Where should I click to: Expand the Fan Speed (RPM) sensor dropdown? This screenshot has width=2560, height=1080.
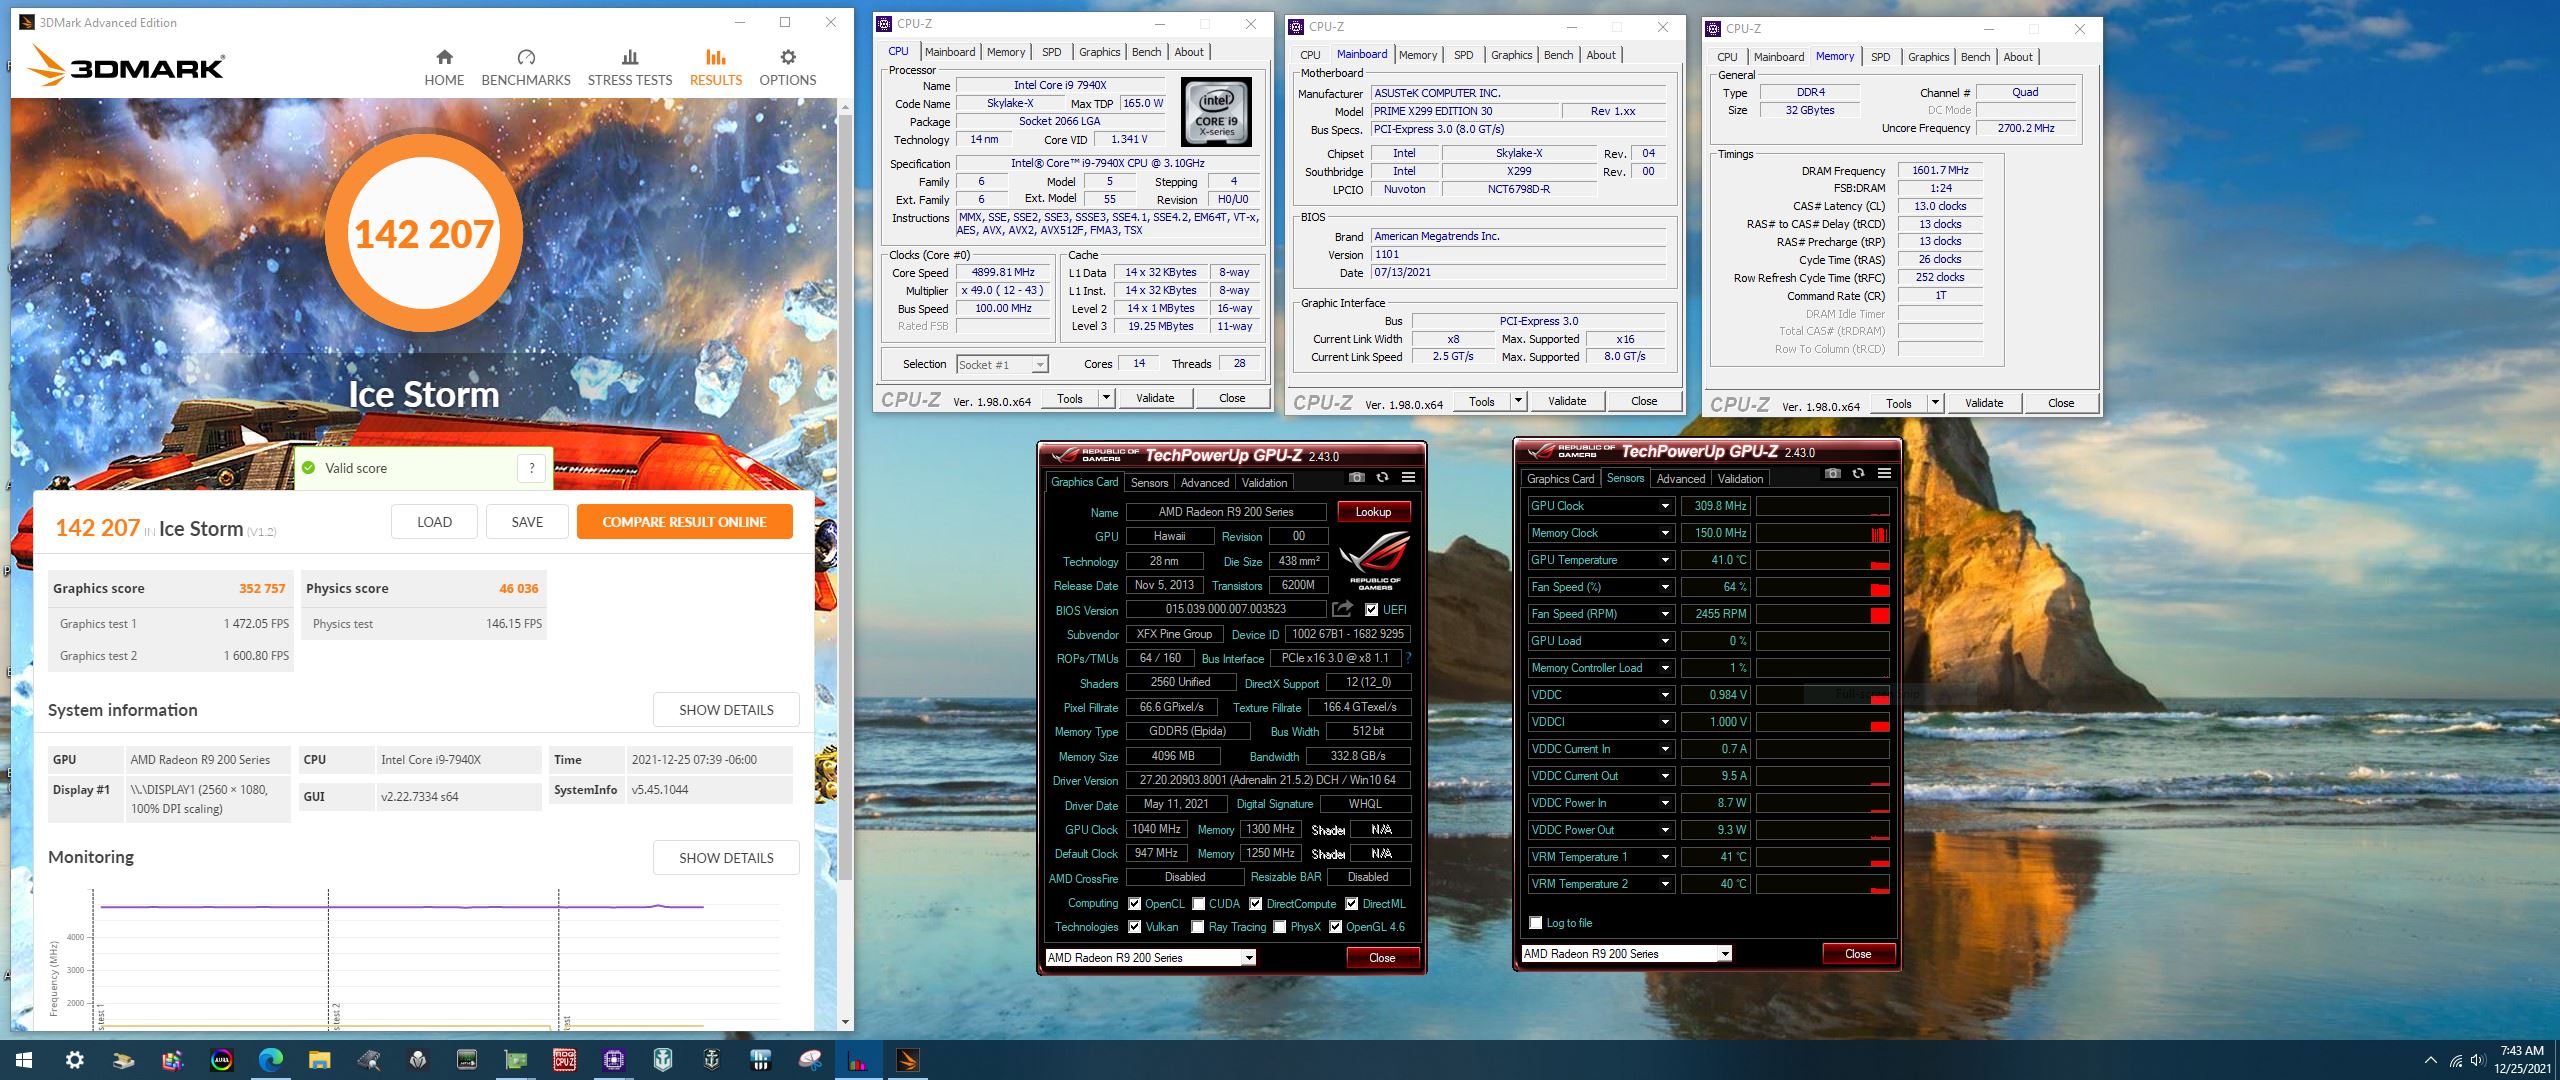point(1665,614)
